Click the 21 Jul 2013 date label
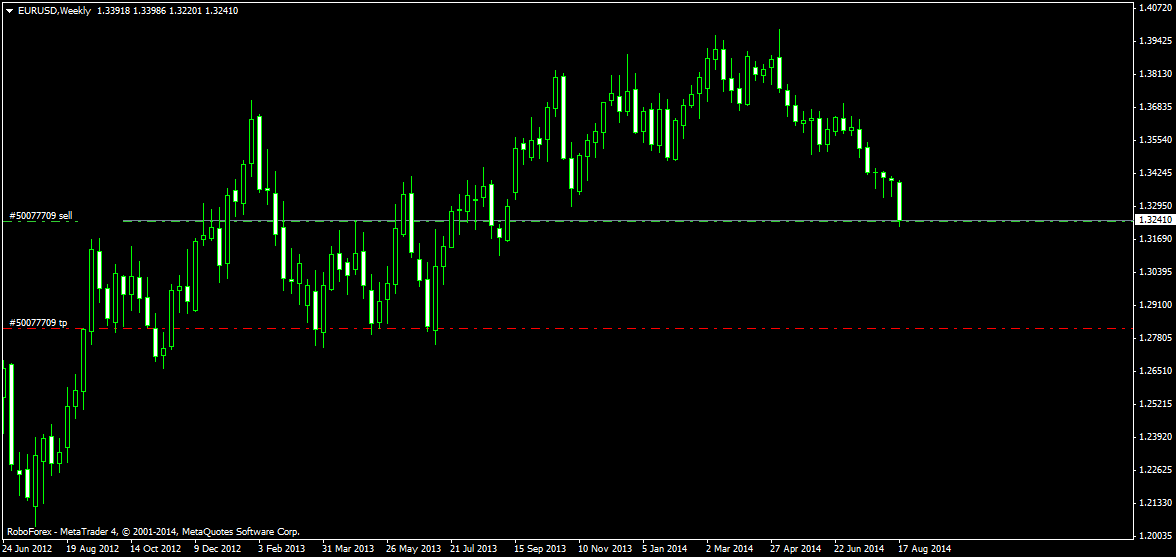The height and width of the screenshot is (557, 1176). point(476,549)
